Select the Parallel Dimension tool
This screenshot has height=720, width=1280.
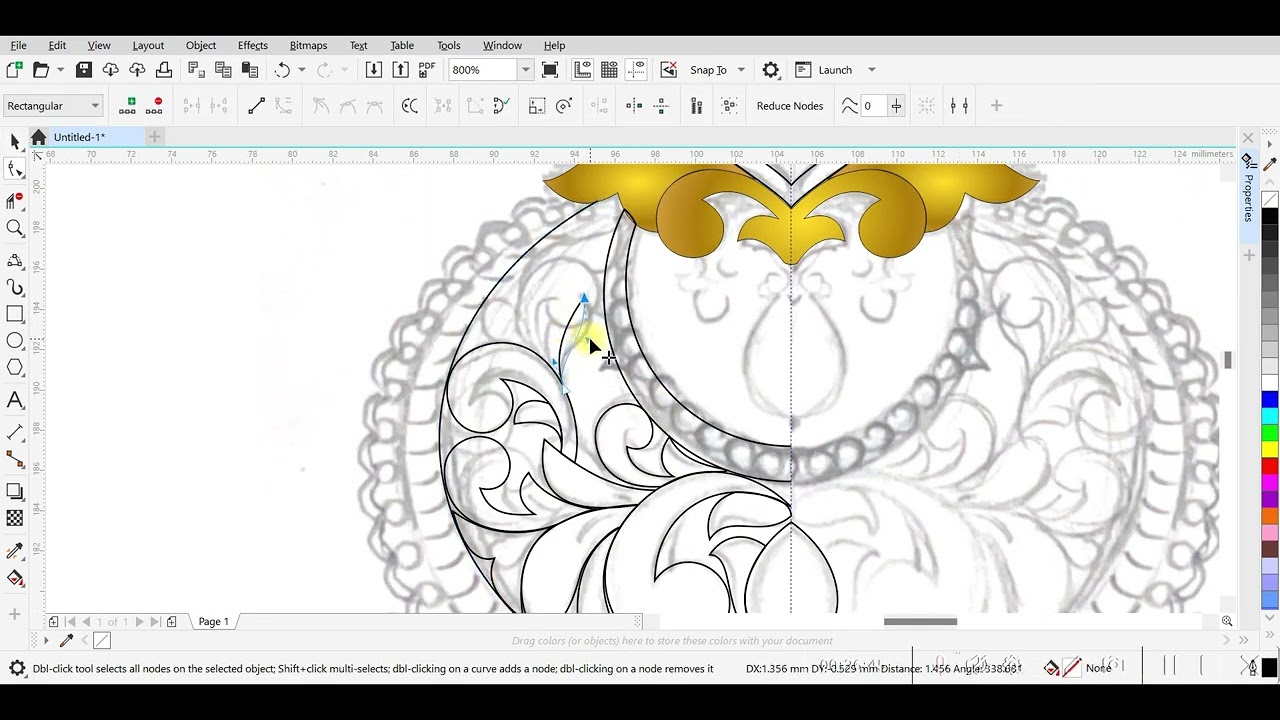(15, 432)
